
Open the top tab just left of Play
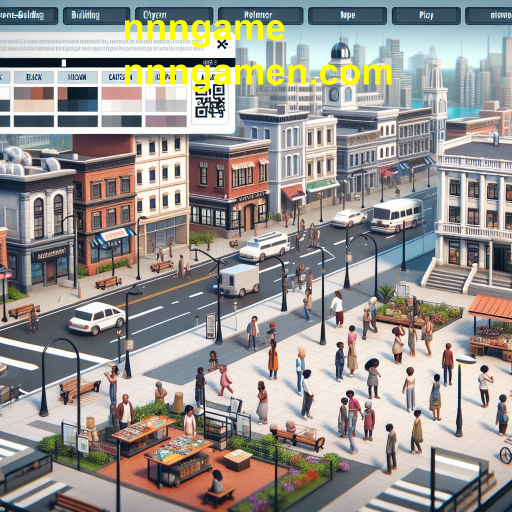click(347, 16)
